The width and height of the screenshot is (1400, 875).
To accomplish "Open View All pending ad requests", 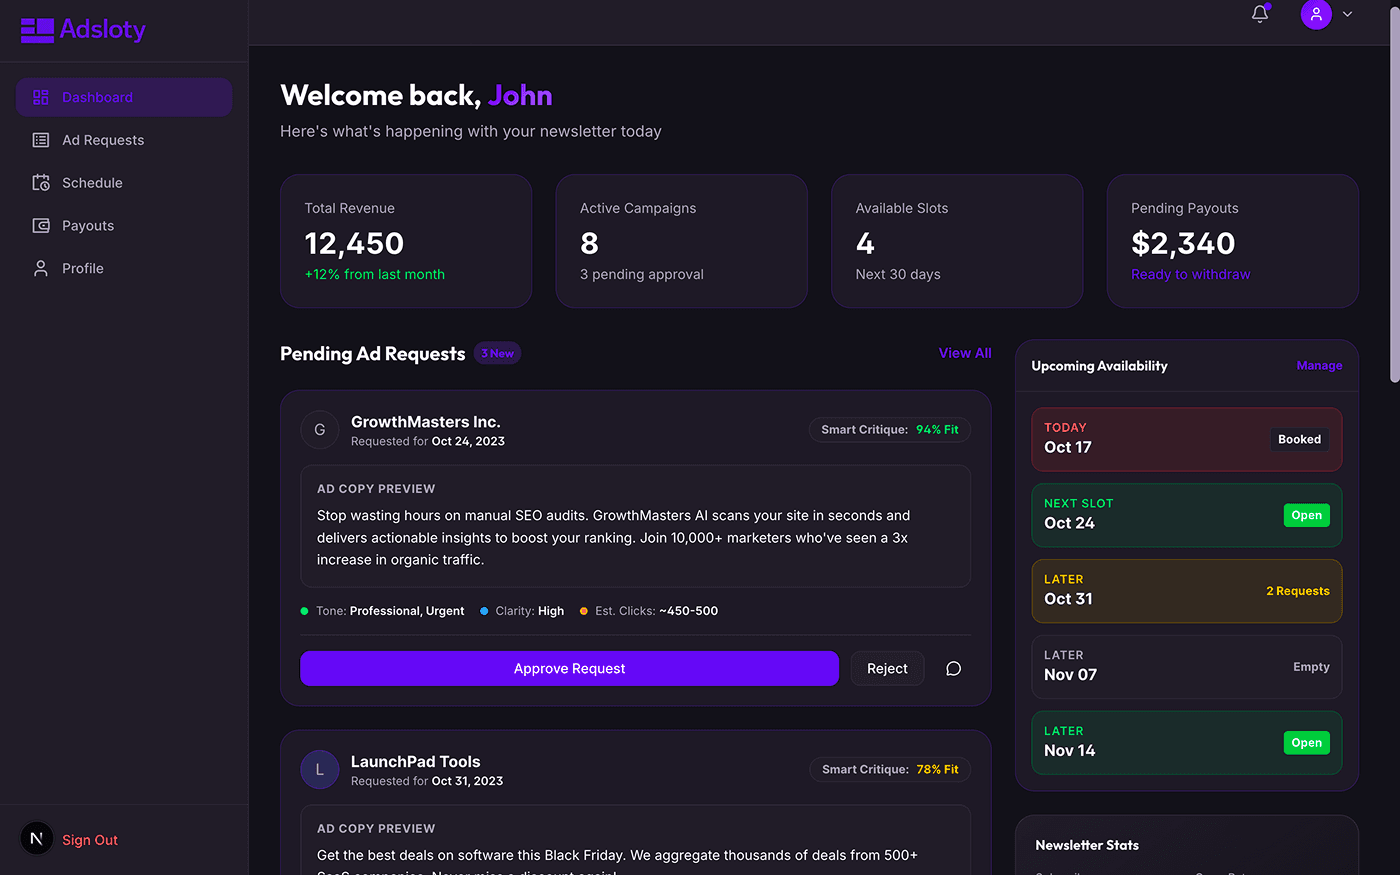I will [965, 353].
